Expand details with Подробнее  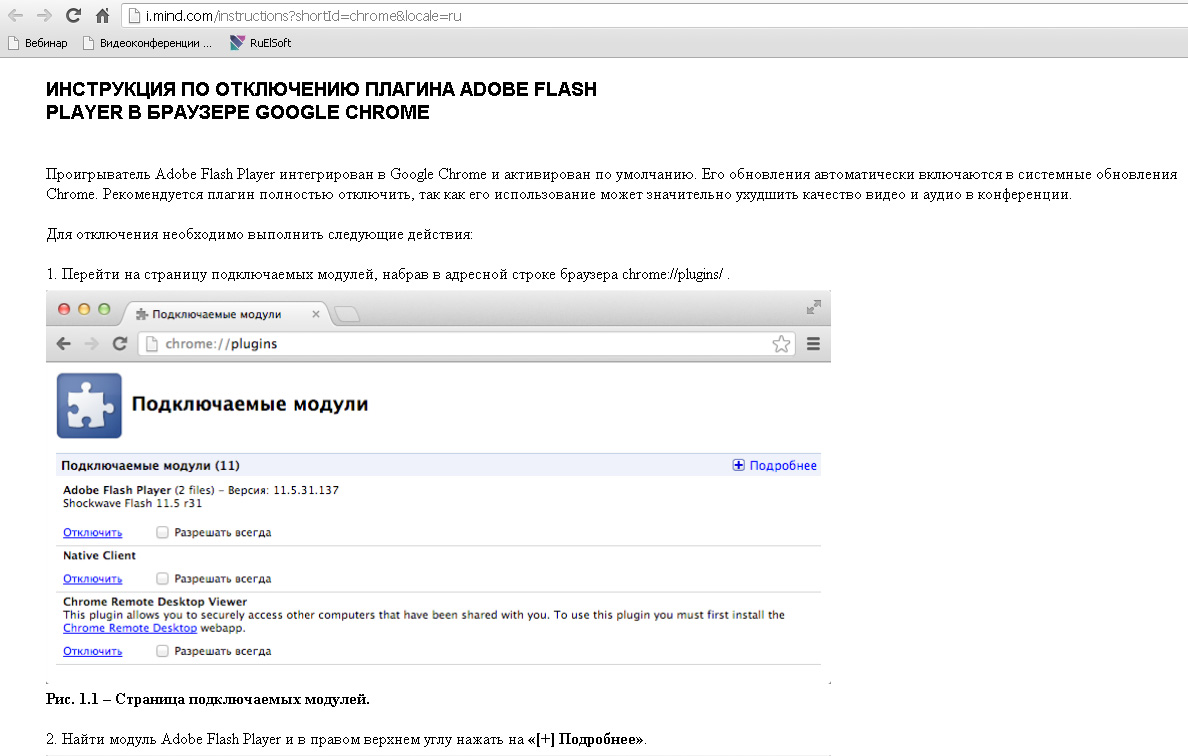tap(774, 465)
